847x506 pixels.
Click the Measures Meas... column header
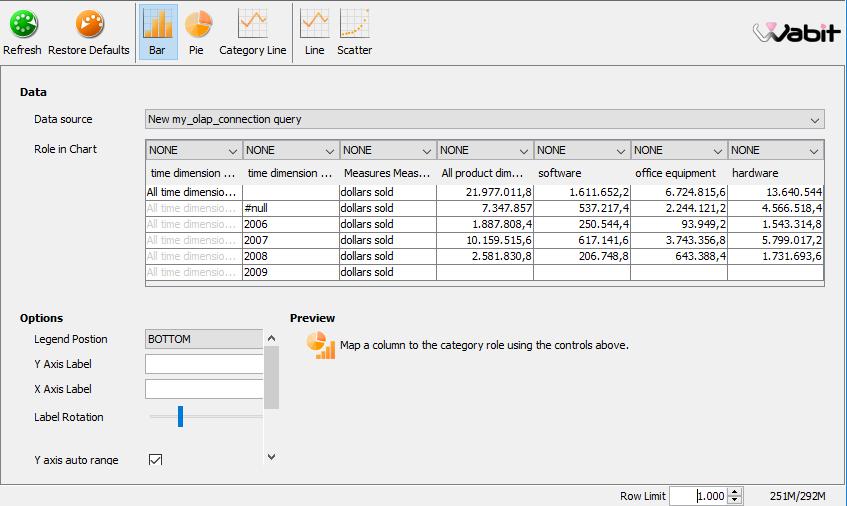click(387, 173)
